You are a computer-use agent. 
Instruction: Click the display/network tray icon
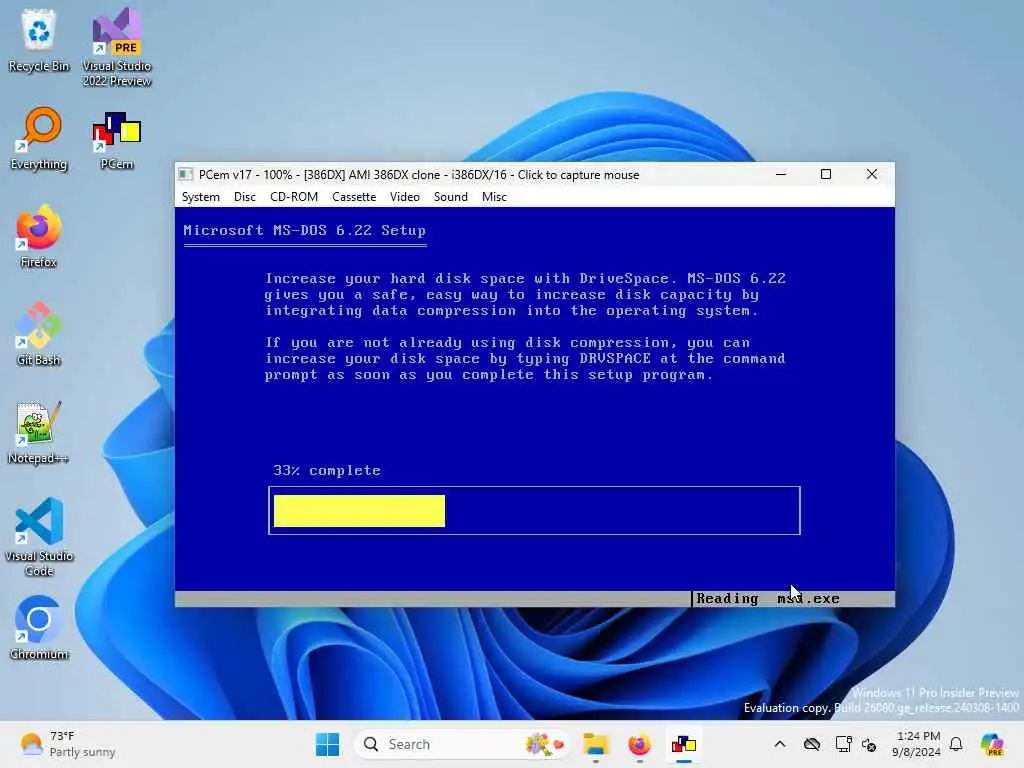coord(843,744)
